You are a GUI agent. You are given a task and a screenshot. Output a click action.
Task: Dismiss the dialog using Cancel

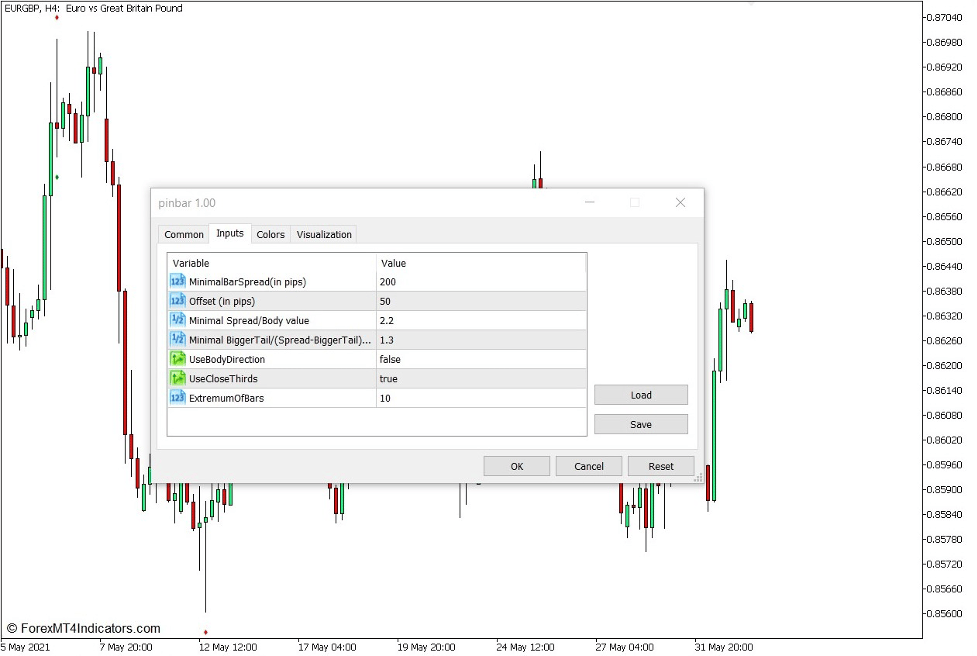pos(588,465)
